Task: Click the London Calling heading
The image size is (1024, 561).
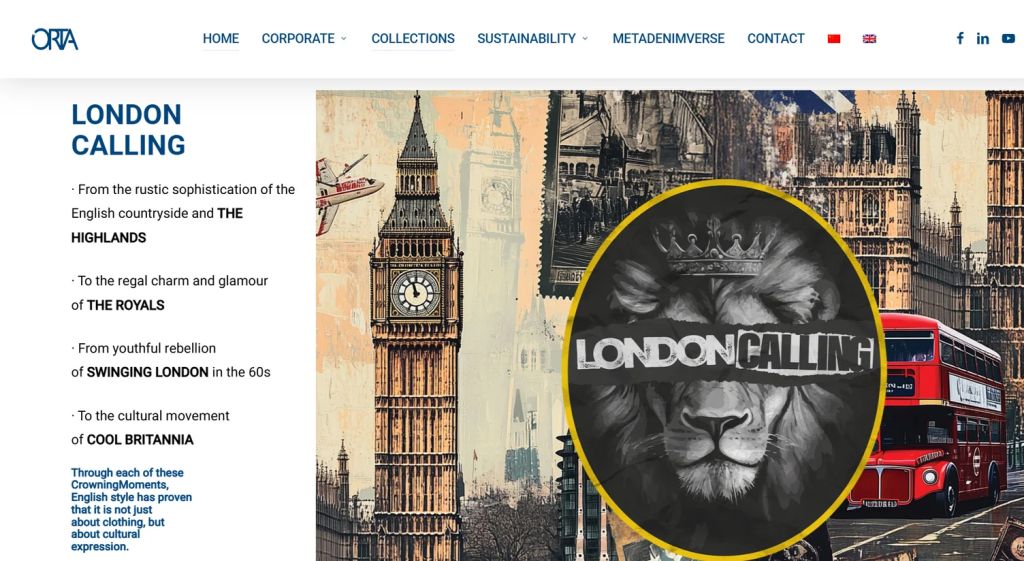Action: coord(128,129)
